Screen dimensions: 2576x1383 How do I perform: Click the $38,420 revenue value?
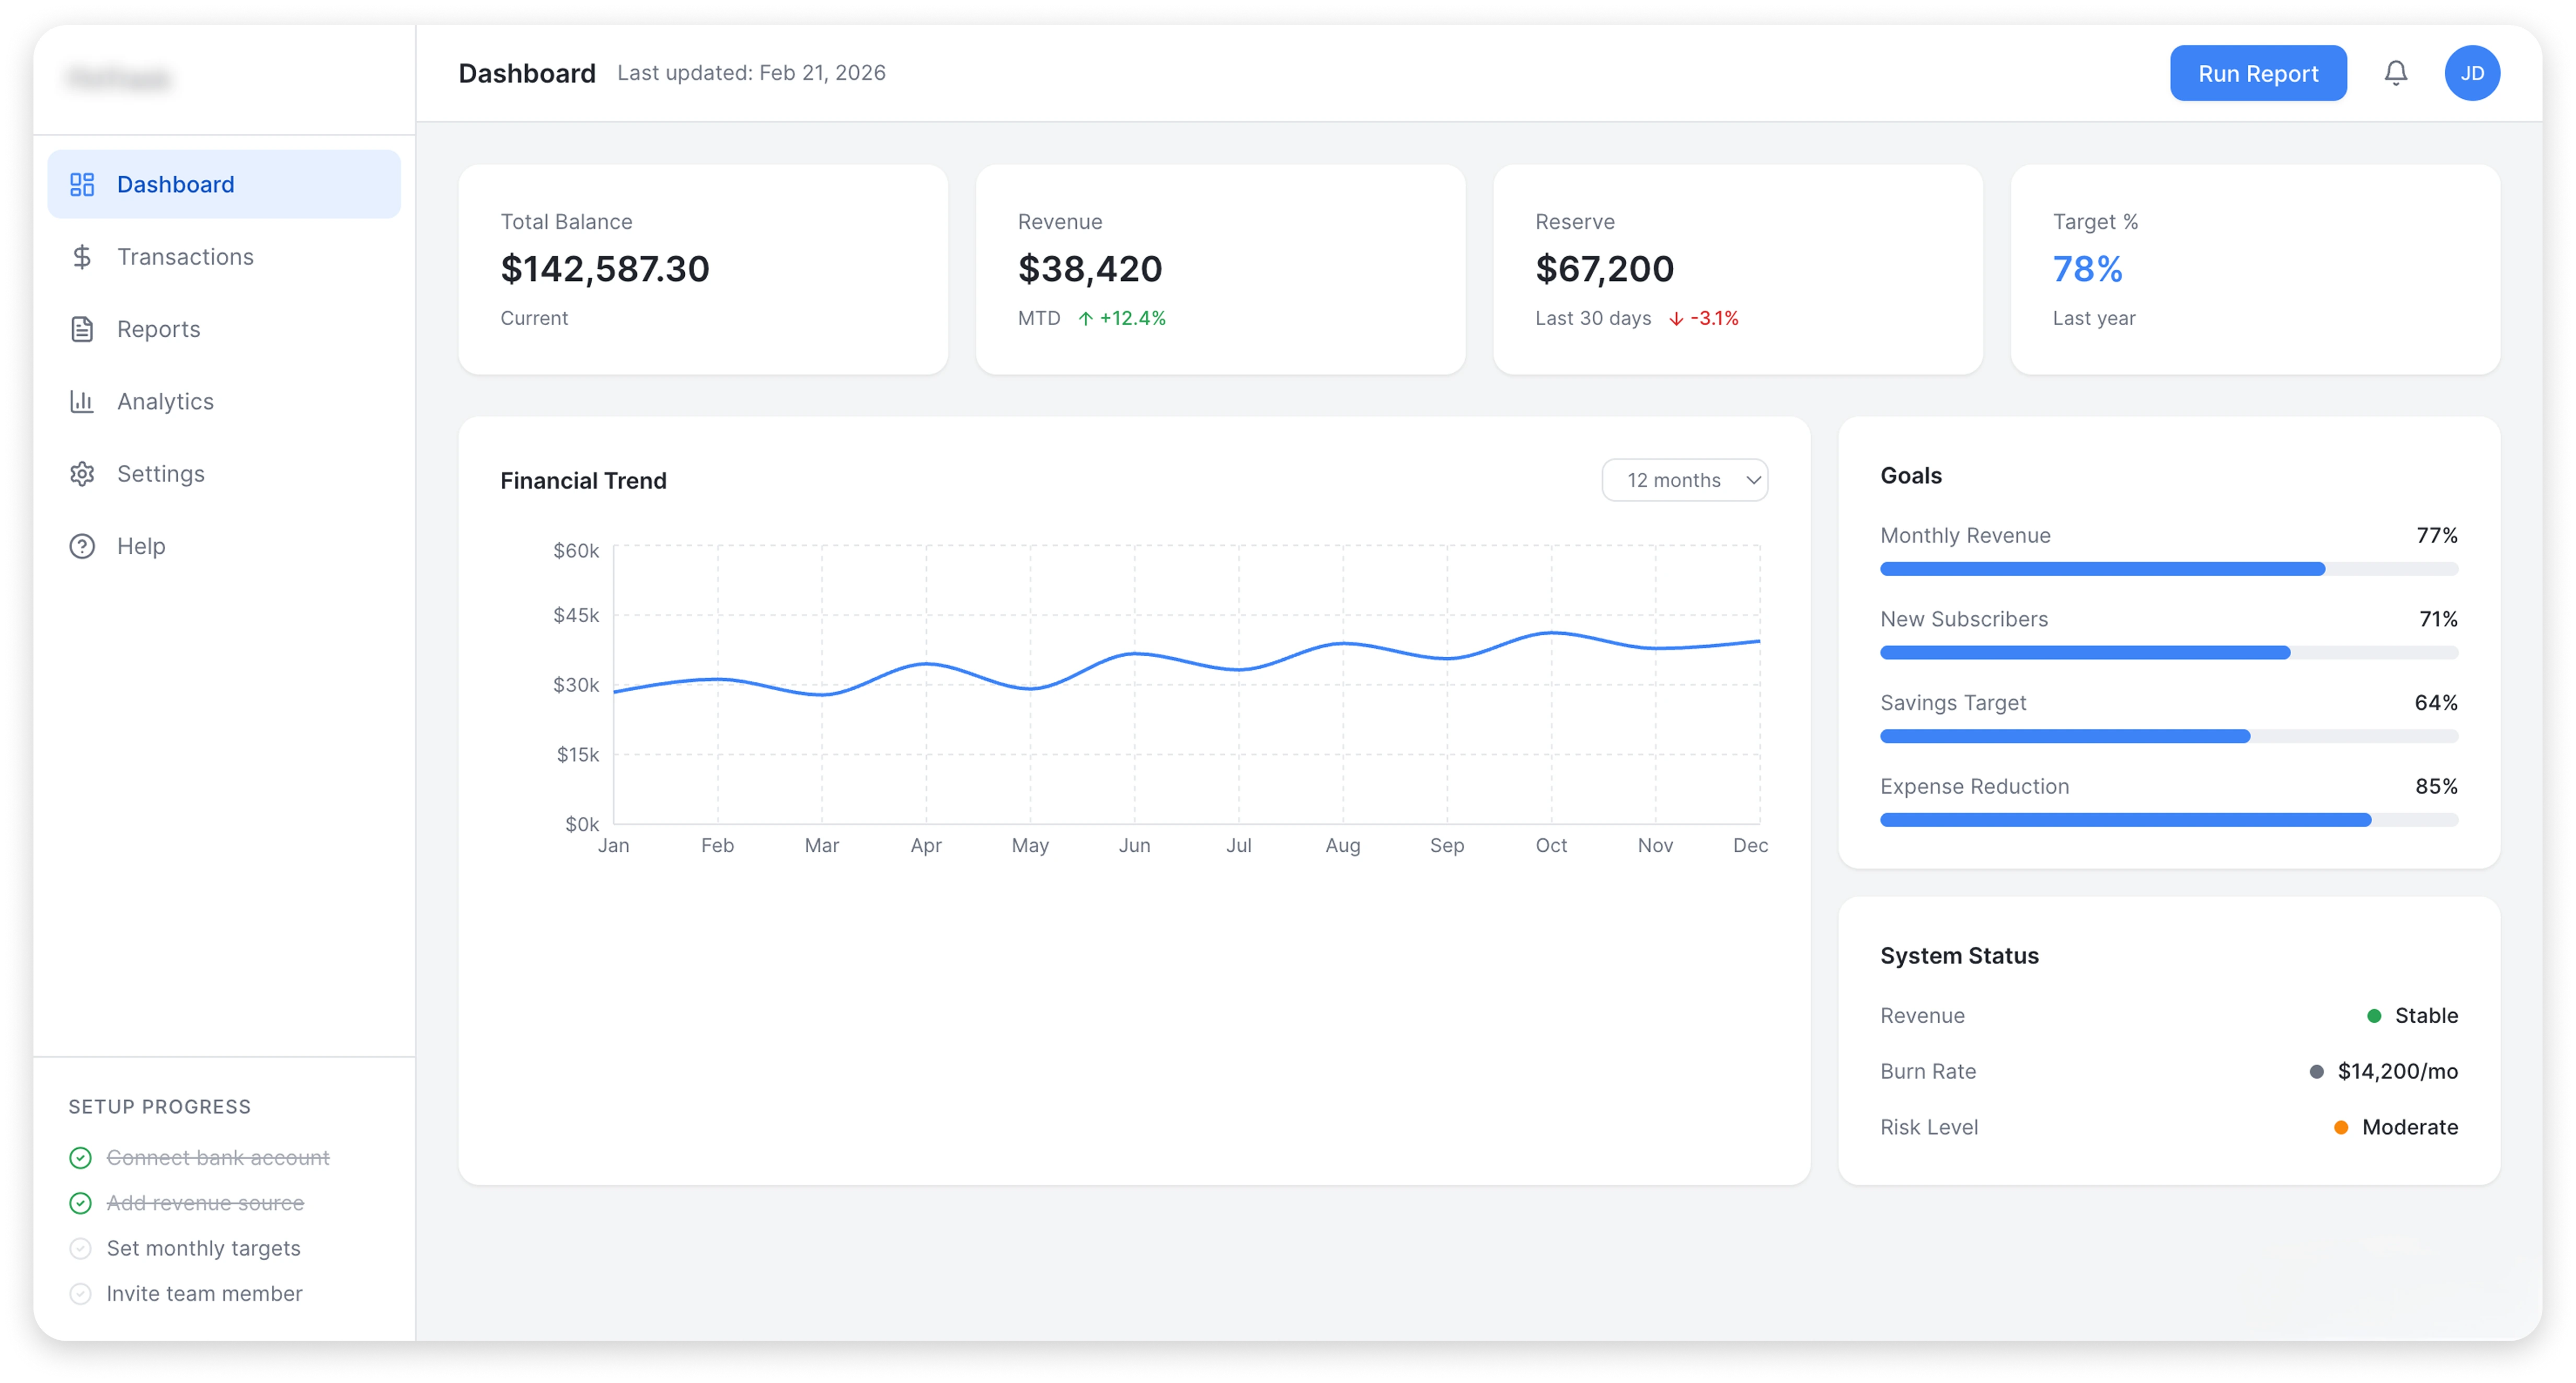point(1089,269)
